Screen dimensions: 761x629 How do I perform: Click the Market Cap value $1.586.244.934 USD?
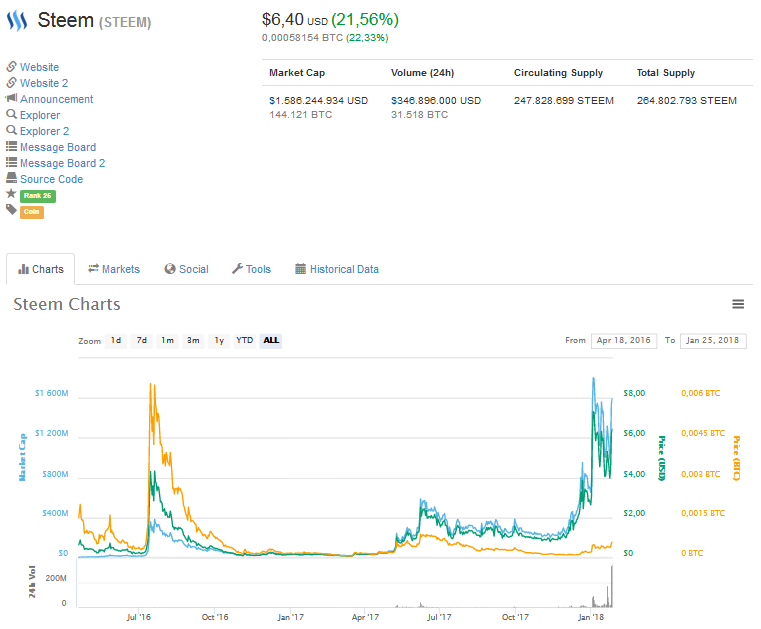click(318, 100)
